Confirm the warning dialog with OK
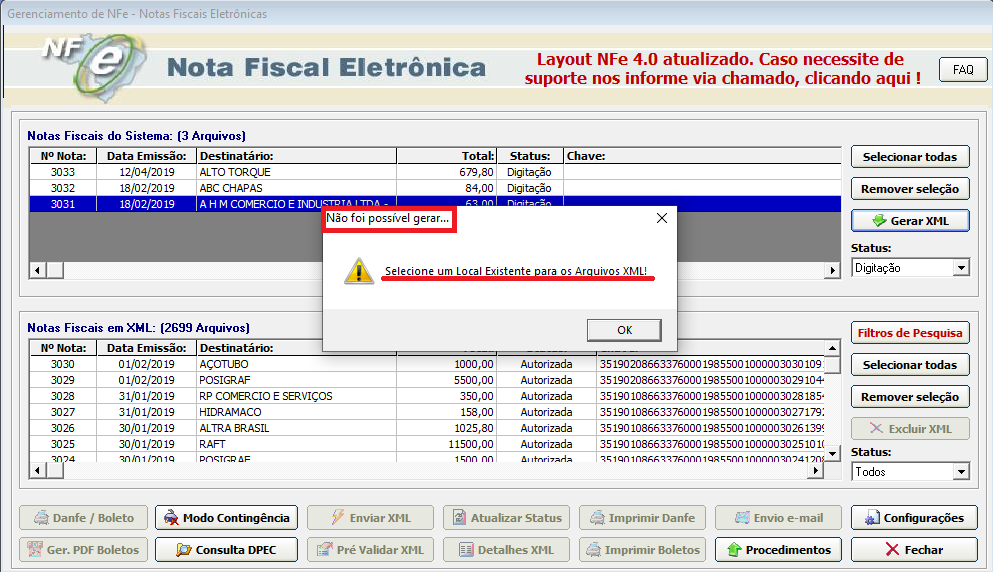Screen dimensions: 993x572 [x=624, y=330]
